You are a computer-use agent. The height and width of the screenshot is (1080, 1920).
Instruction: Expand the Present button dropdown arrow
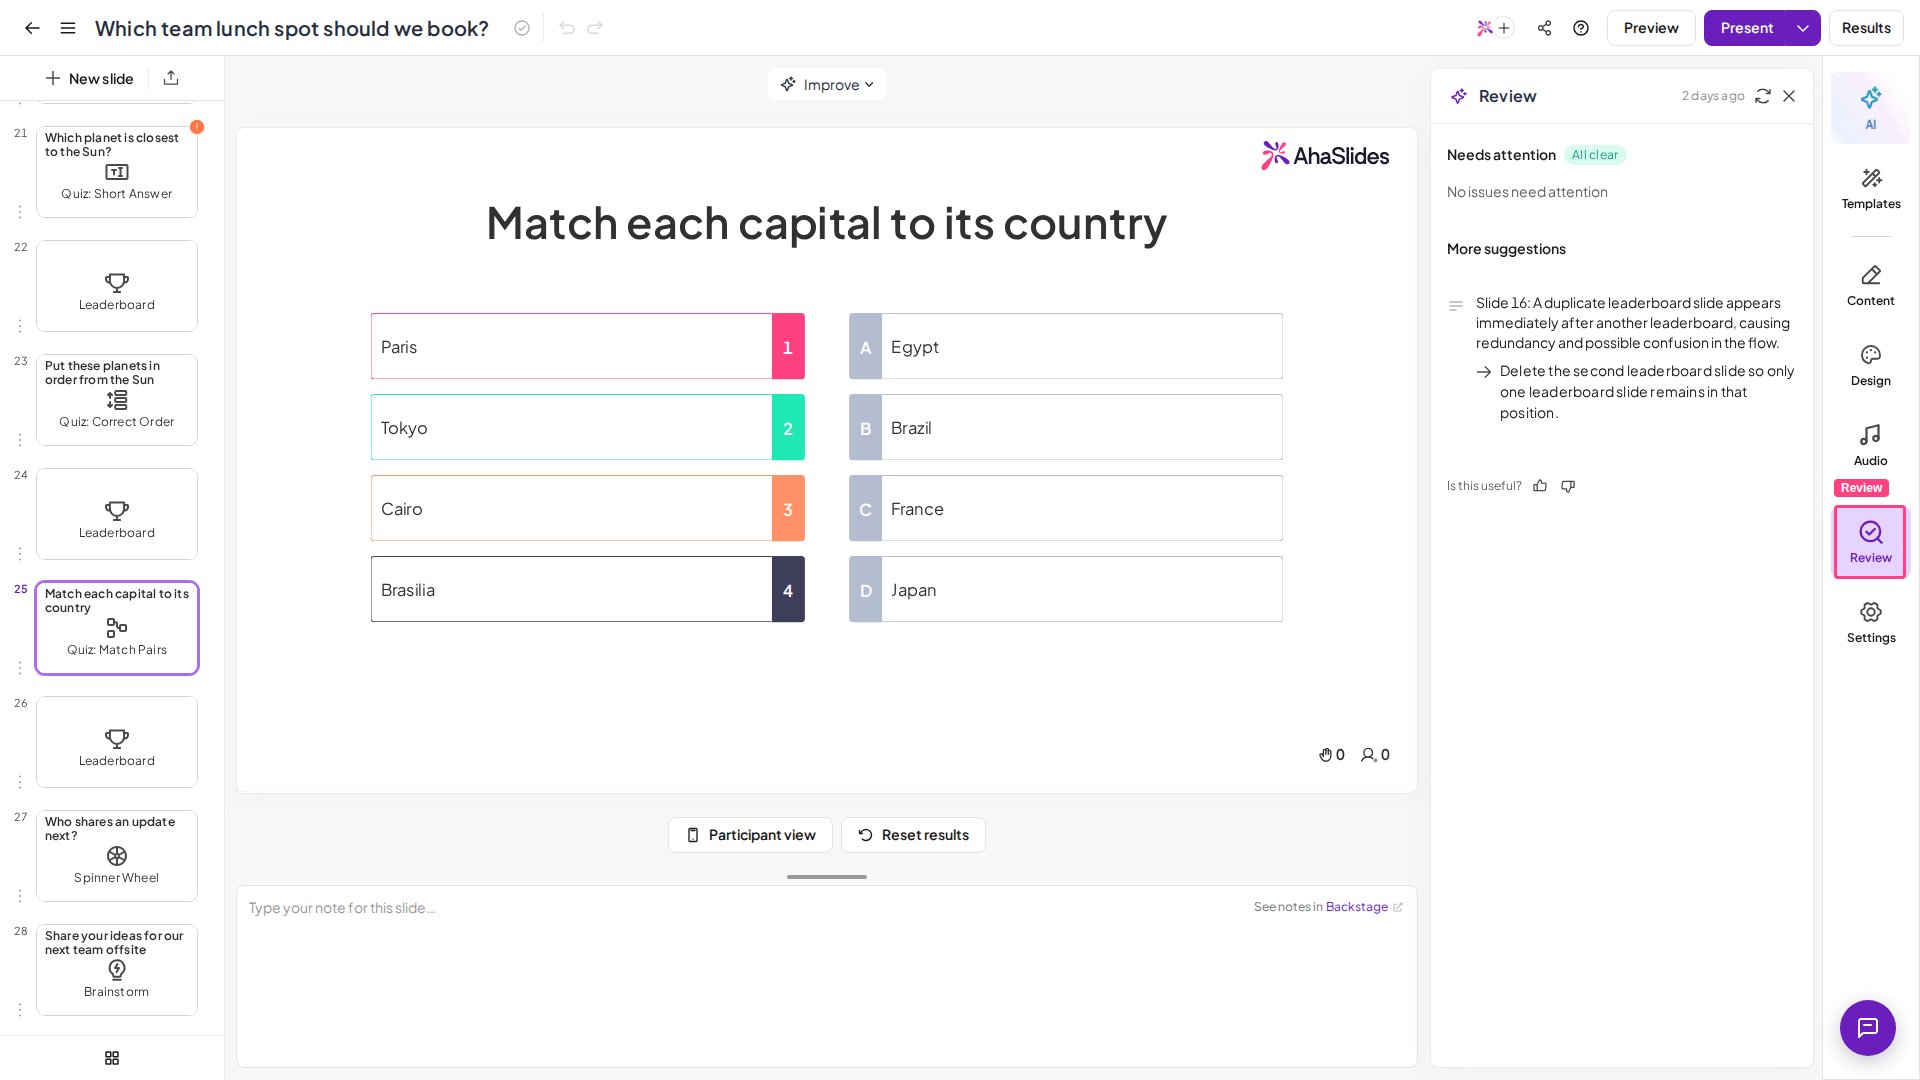(x=1803, y=28)
